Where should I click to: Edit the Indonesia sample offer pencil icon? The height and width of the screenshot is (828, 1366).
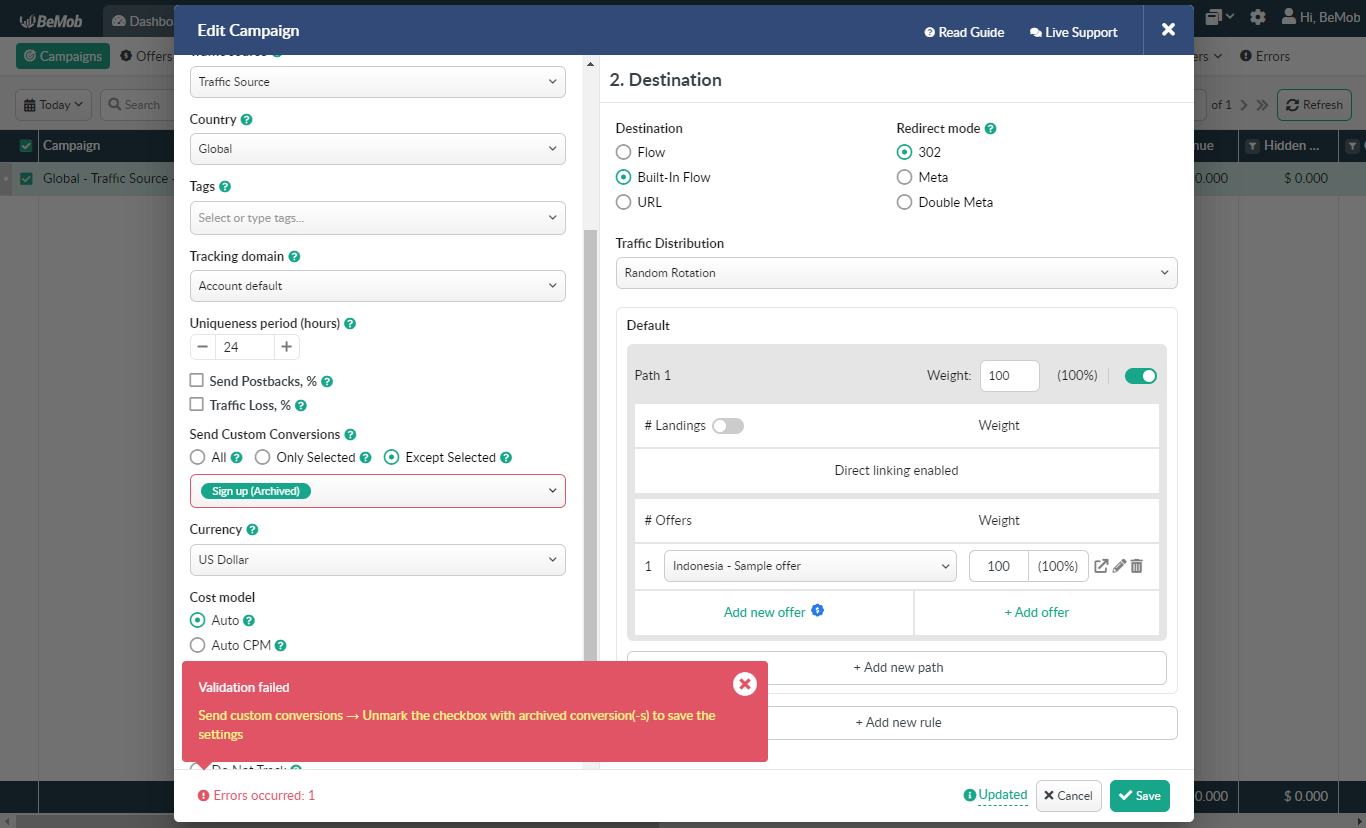[1119, 566]
